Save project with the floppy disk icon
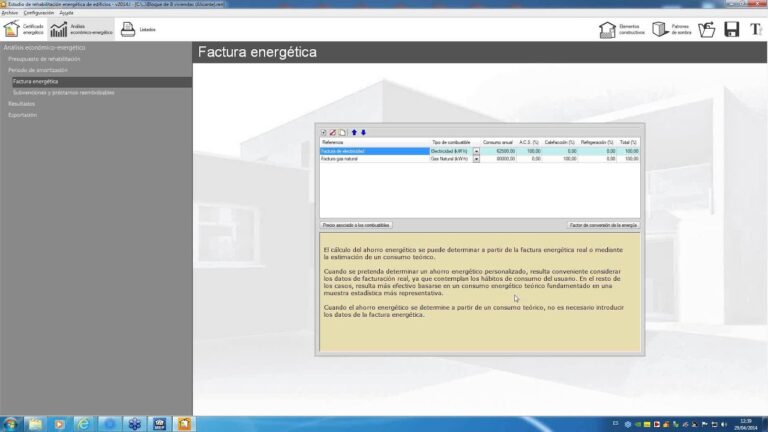The height and width of the screenshot is (432, 768). point(731,30)
